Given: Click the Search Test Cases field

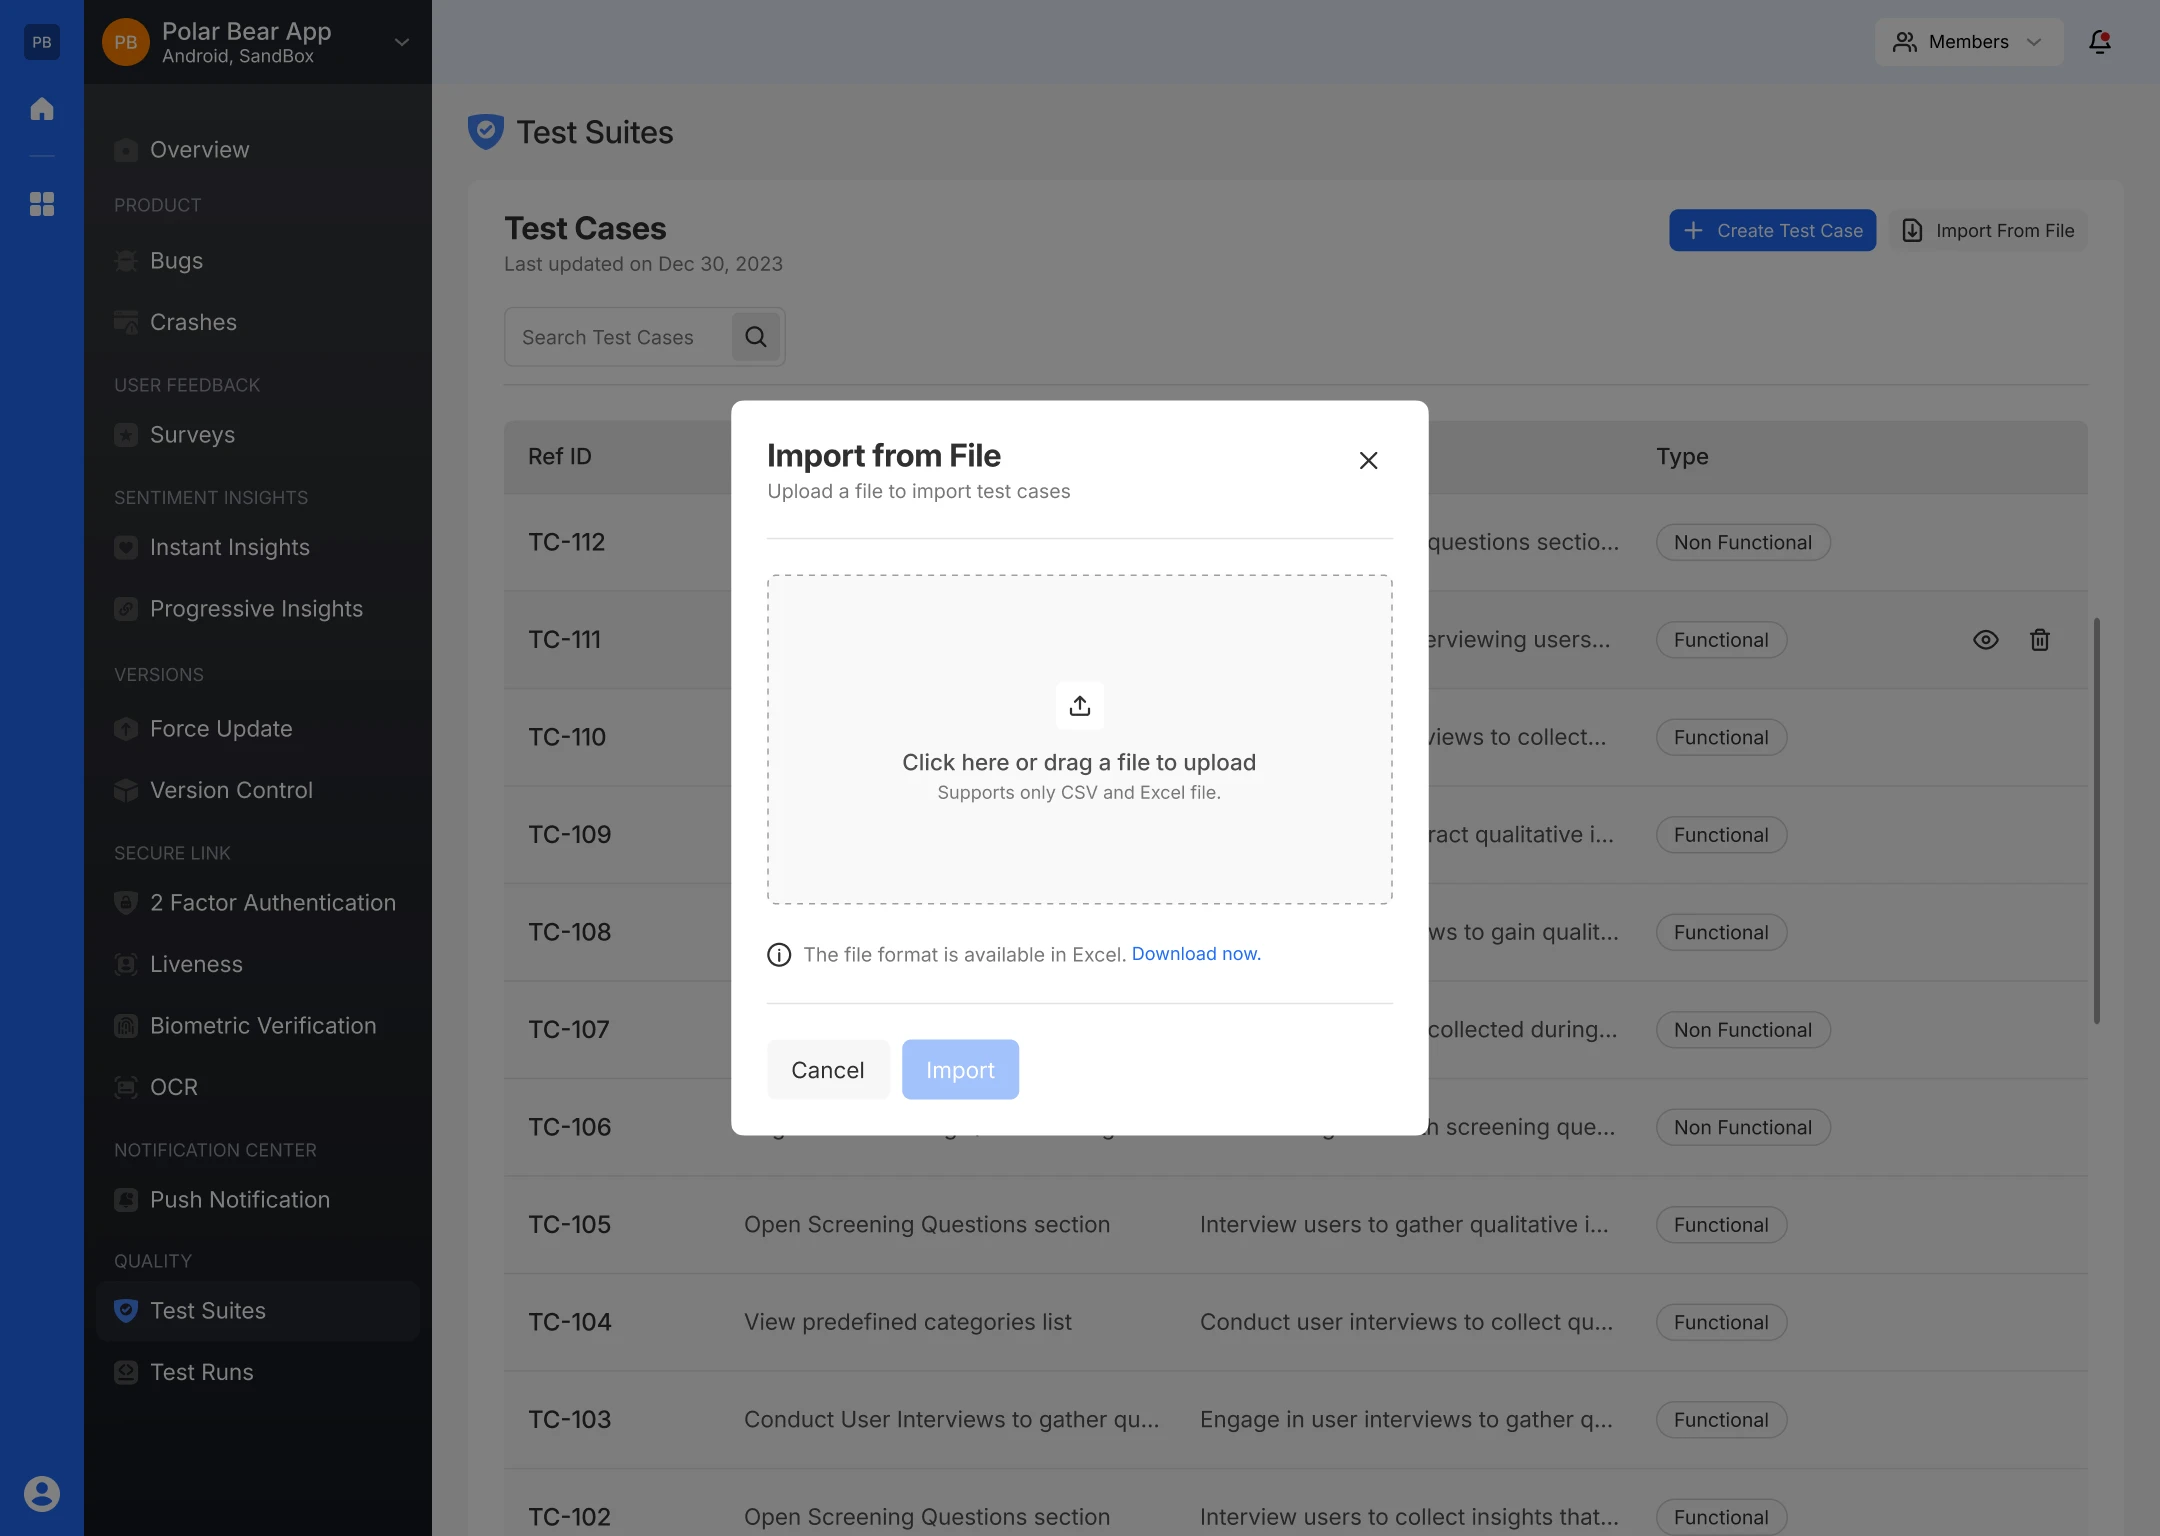Looking at the screenshot, I should click(618, 337).
